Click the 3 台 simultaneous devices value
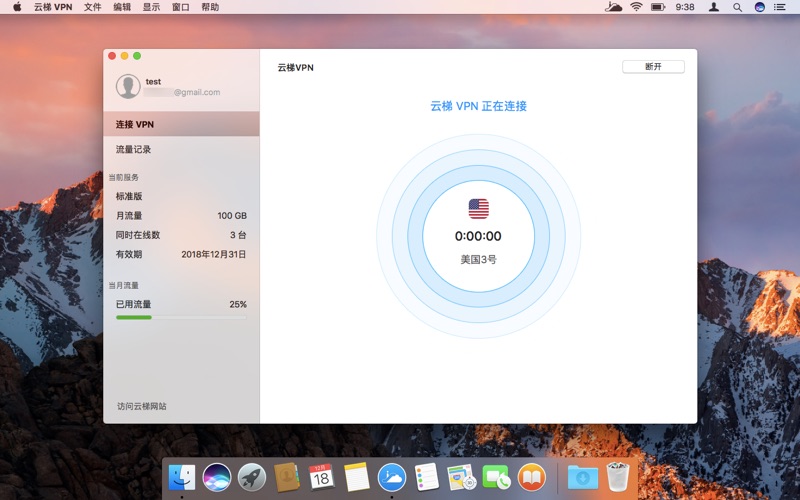This screenshot has width=800, height=500. coord(238,235)
